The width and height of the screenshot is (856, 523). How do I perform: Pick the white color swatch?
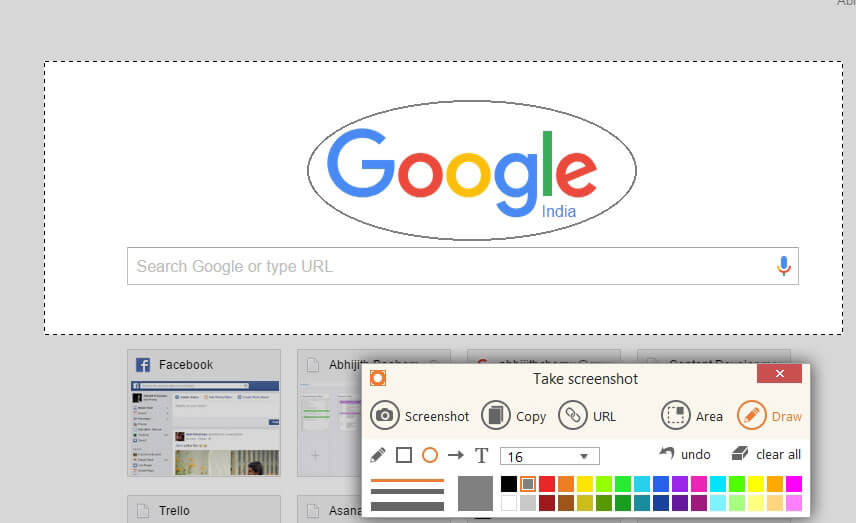(x=509, y=503)
